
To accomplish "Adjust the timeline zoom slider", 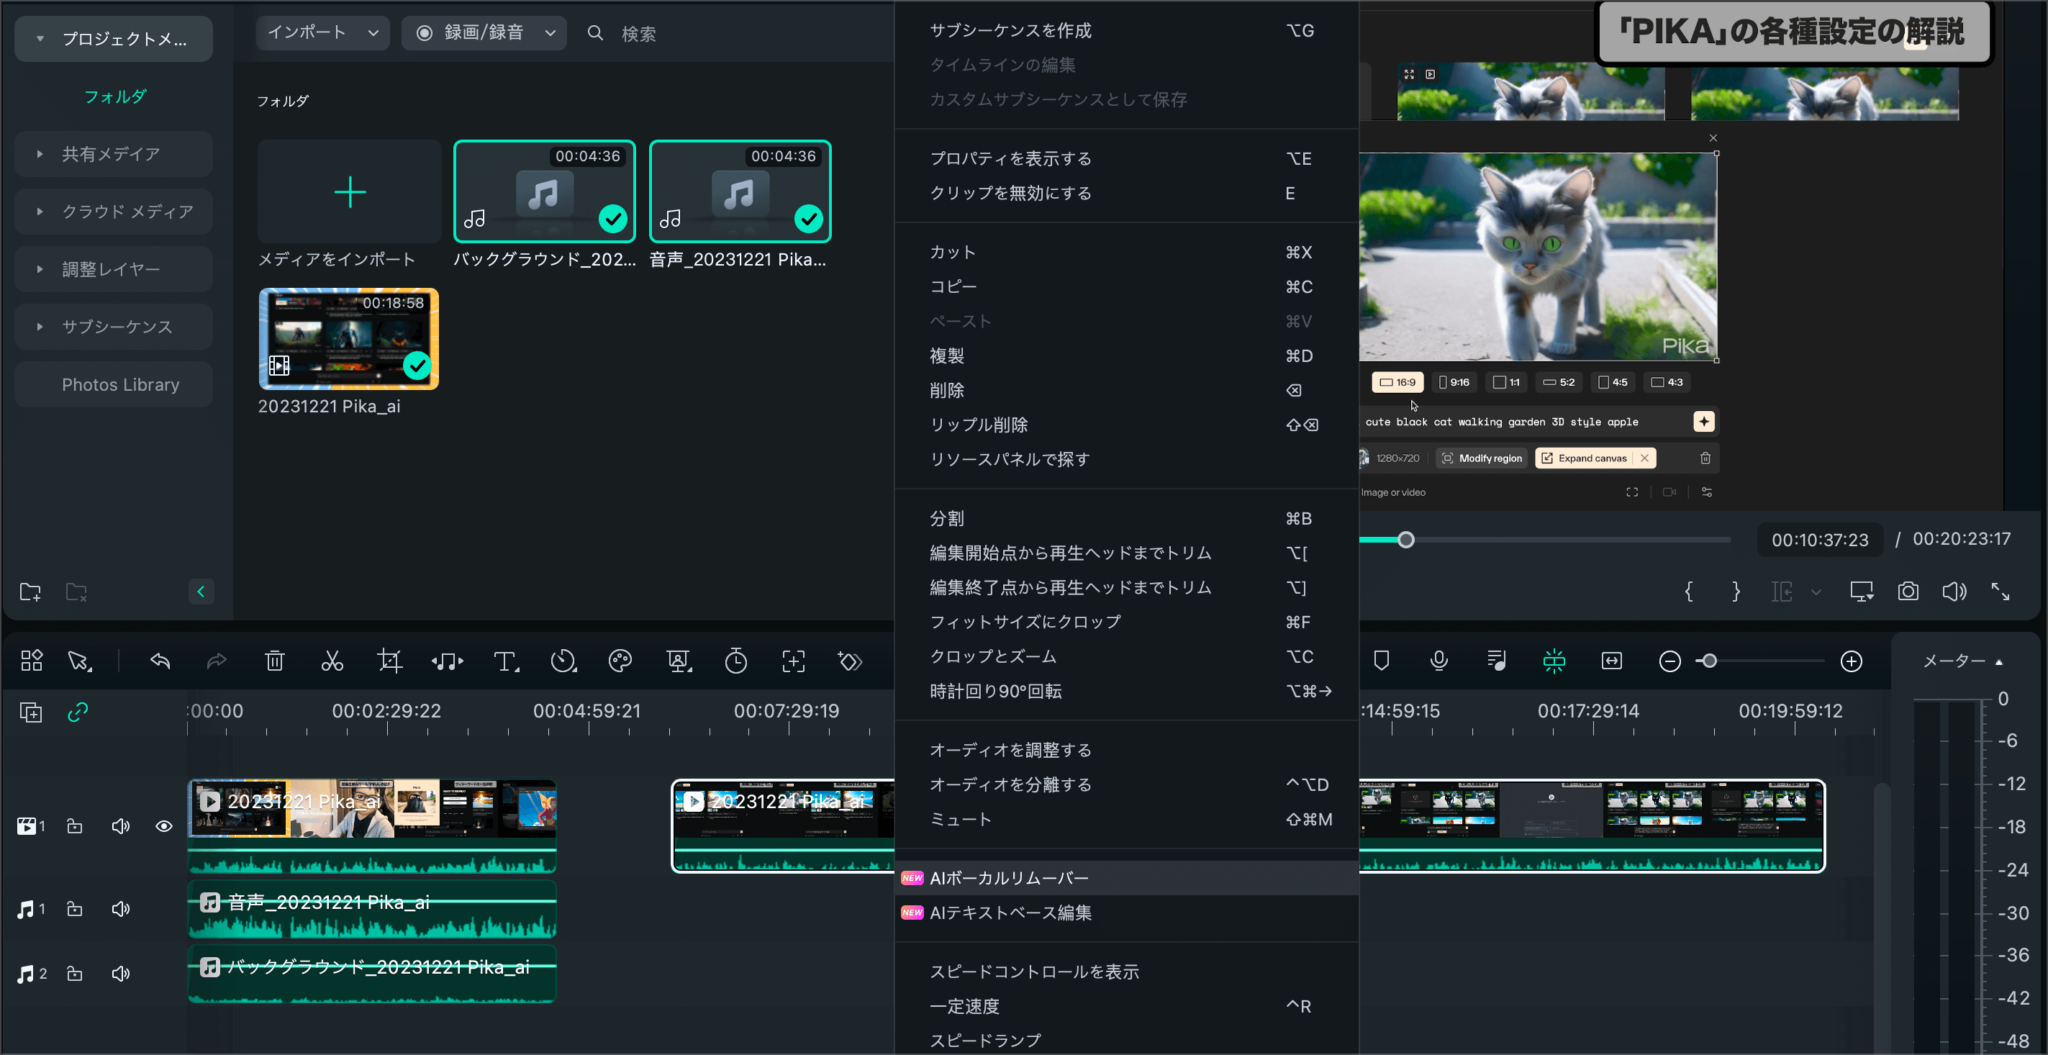I will (1710, 661).
